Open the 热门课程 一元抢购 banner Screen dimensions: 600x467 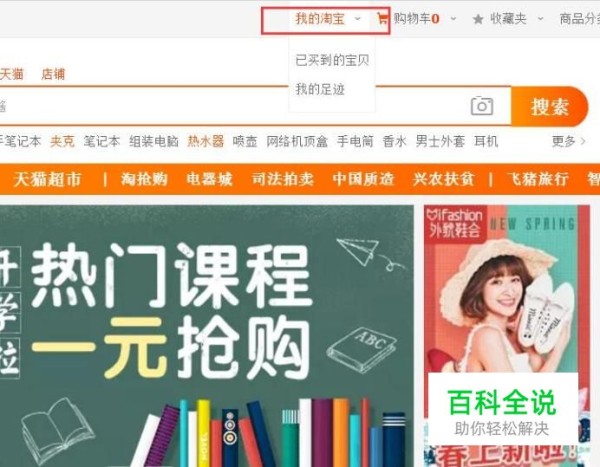[207, 336]
